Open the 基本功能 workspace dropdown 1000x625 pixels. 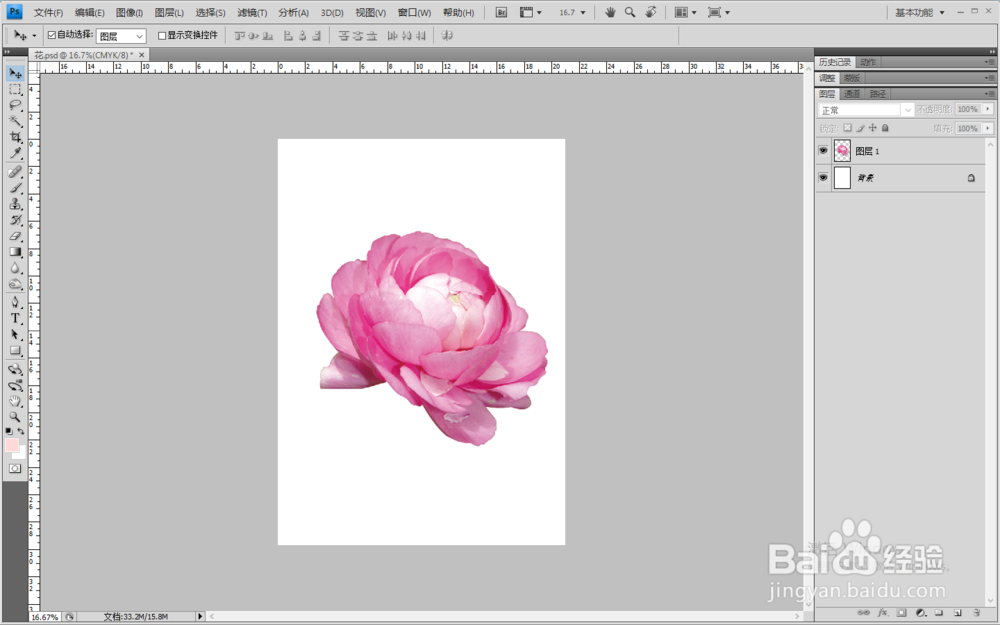point(920,12)
